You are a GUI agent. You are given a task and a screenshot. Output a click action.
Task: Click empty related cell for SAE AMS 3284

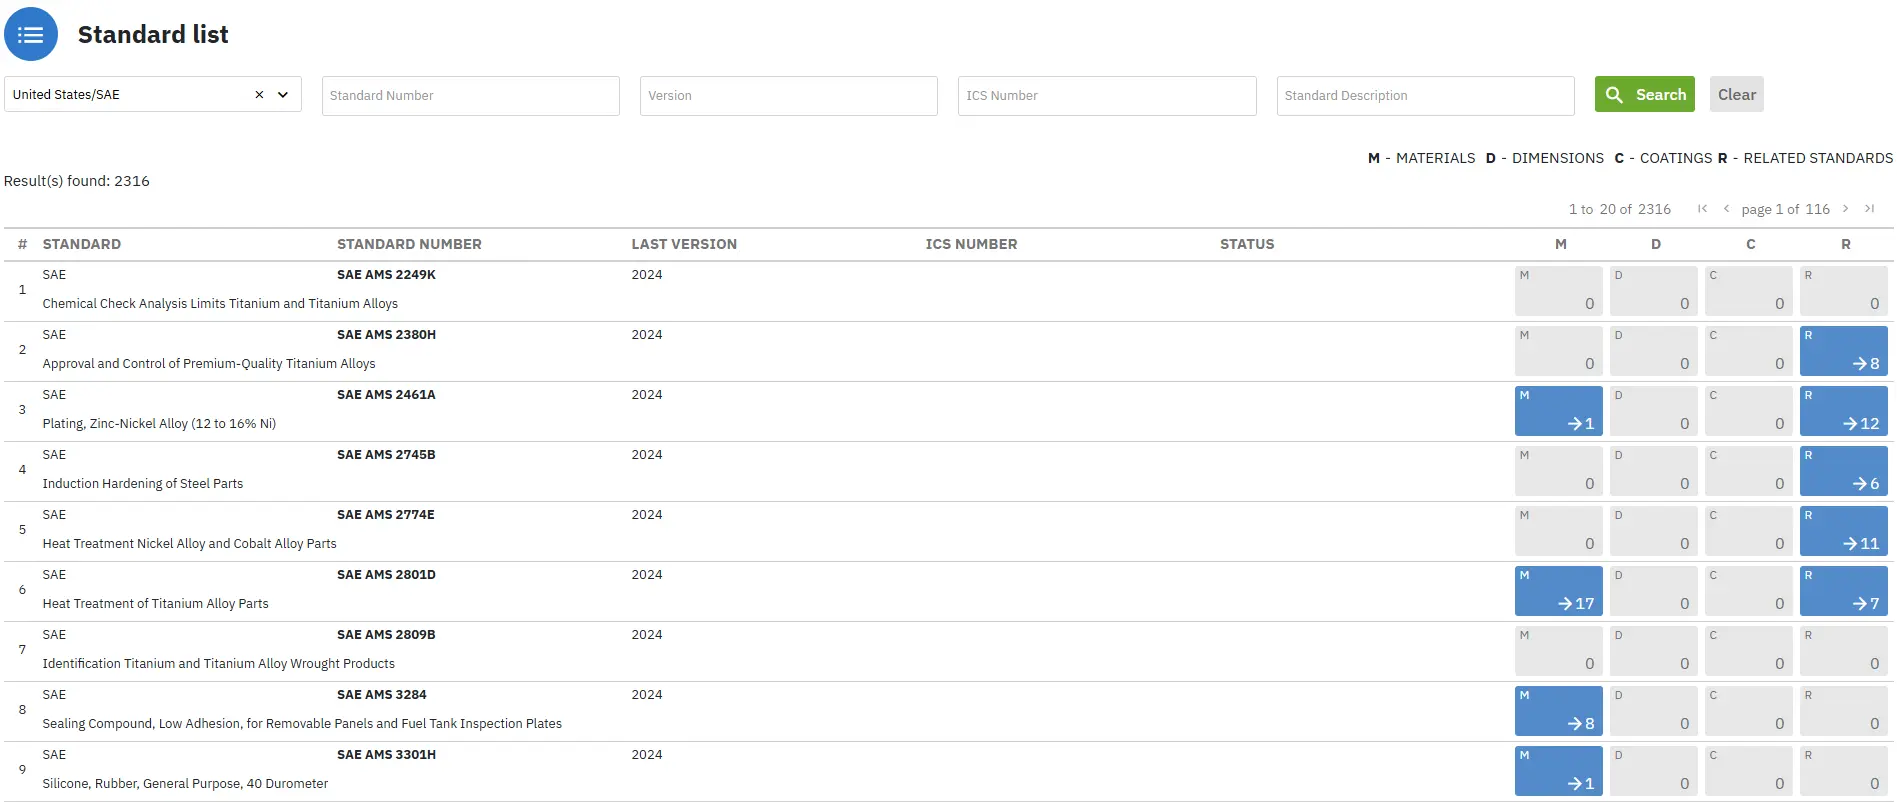[1843, 711]
